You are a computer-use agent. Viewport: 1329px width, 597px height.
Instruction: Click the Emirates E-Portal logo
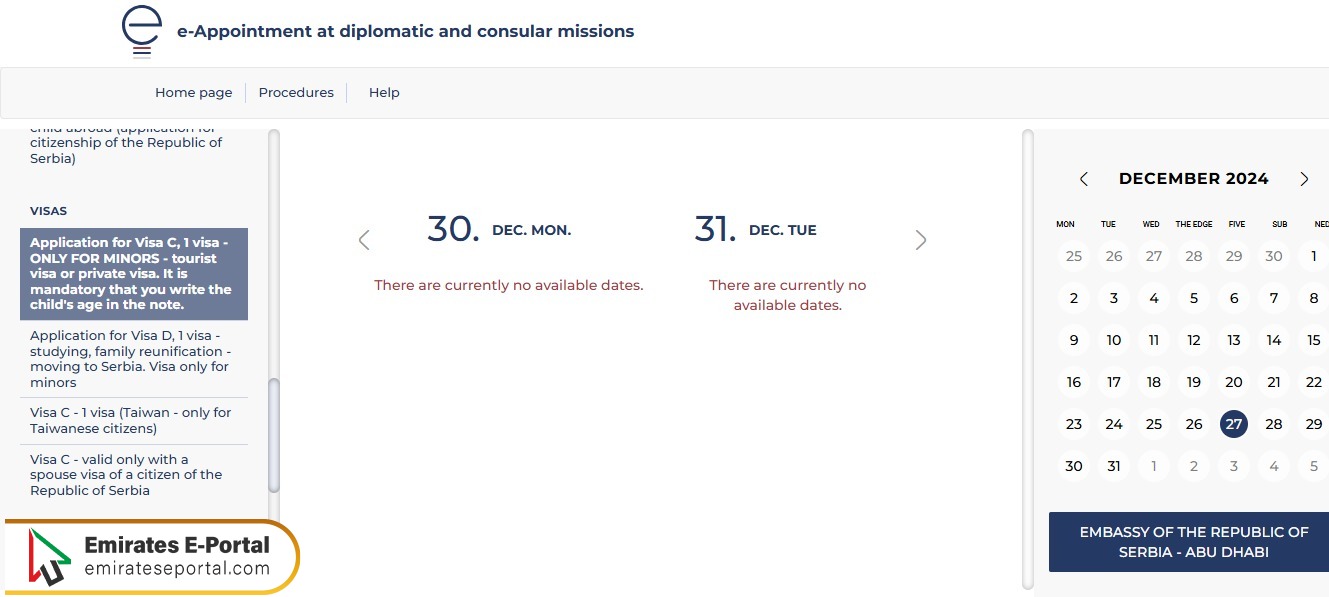[x=150, y=556]
